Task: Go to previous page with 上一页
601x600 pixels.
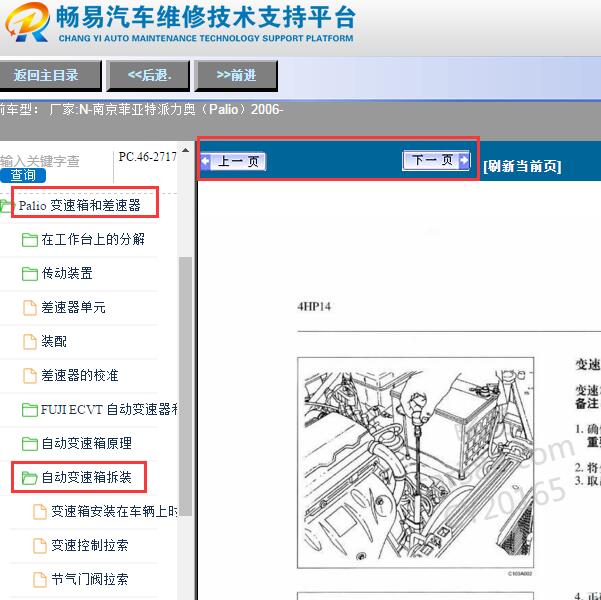Action: pos(233,161)
